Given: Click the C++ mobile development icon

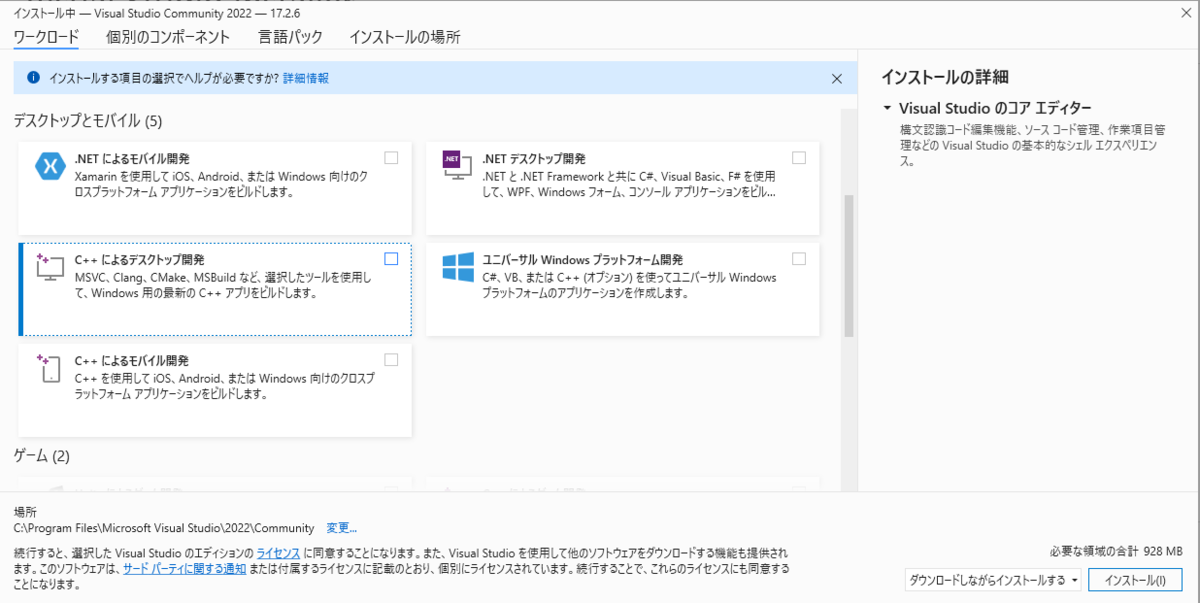Looking at the screenshot, I should click(x=49, y=368).
